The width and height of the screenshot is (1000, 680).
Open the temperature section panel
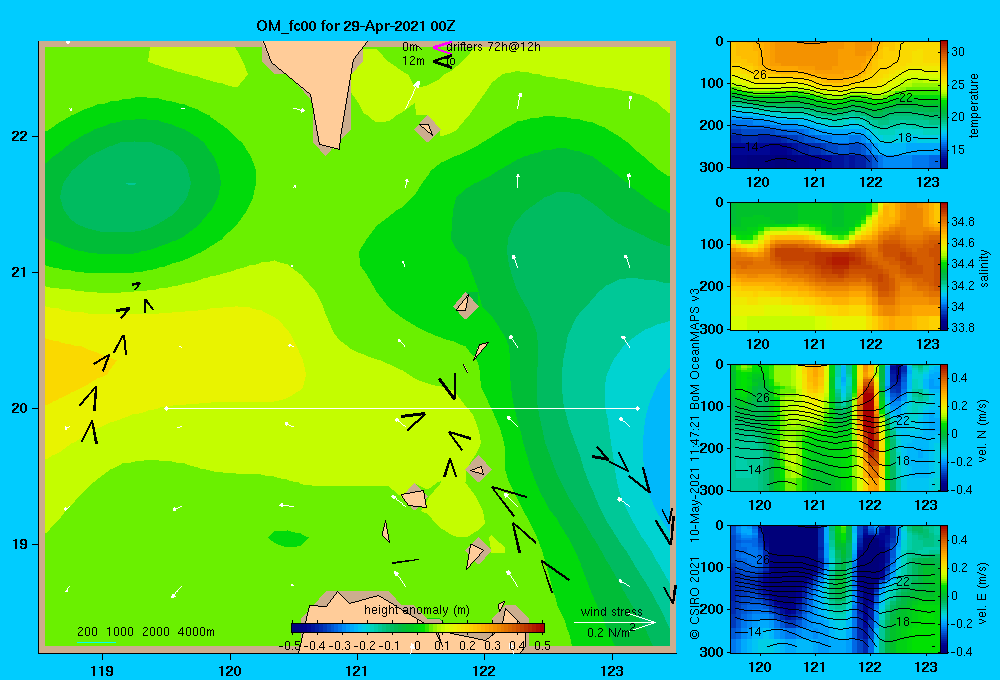click(834, 105)
